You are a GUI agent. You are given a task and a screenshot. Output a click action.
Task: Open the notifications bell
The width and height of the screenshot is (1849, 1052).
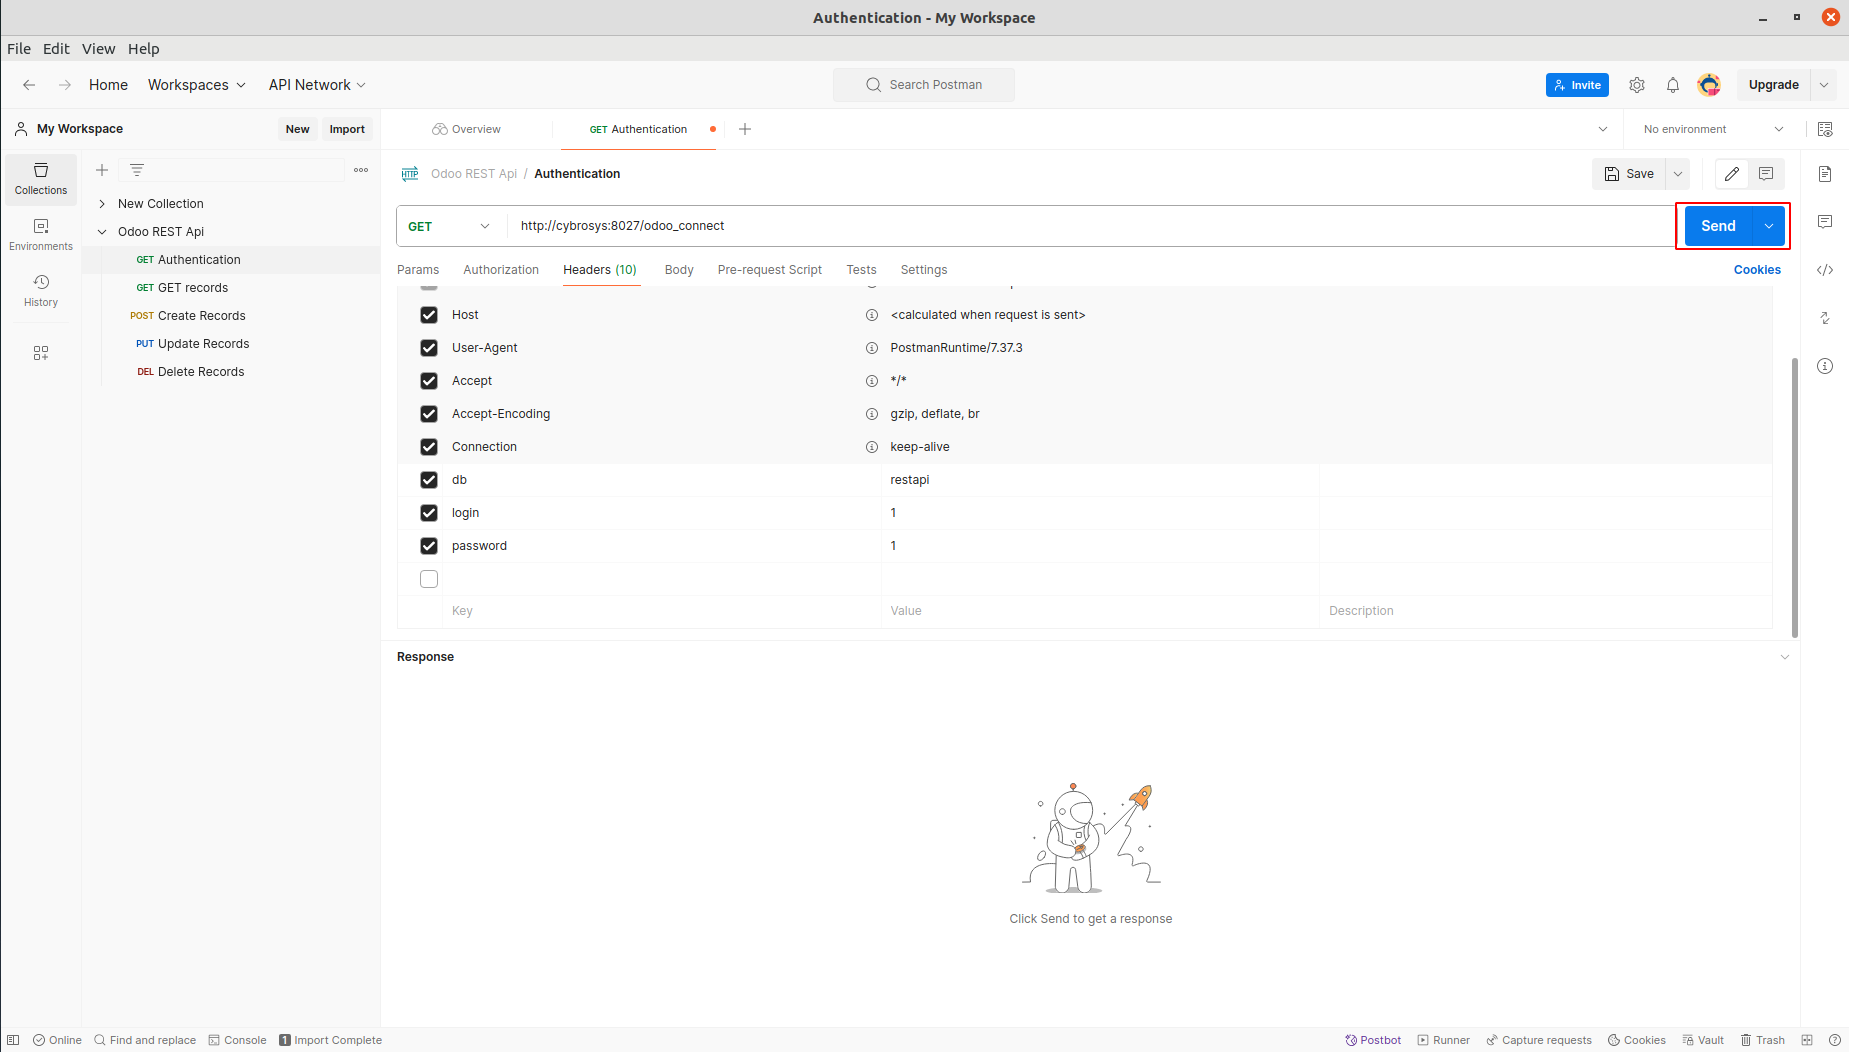tap(1673, 85)
